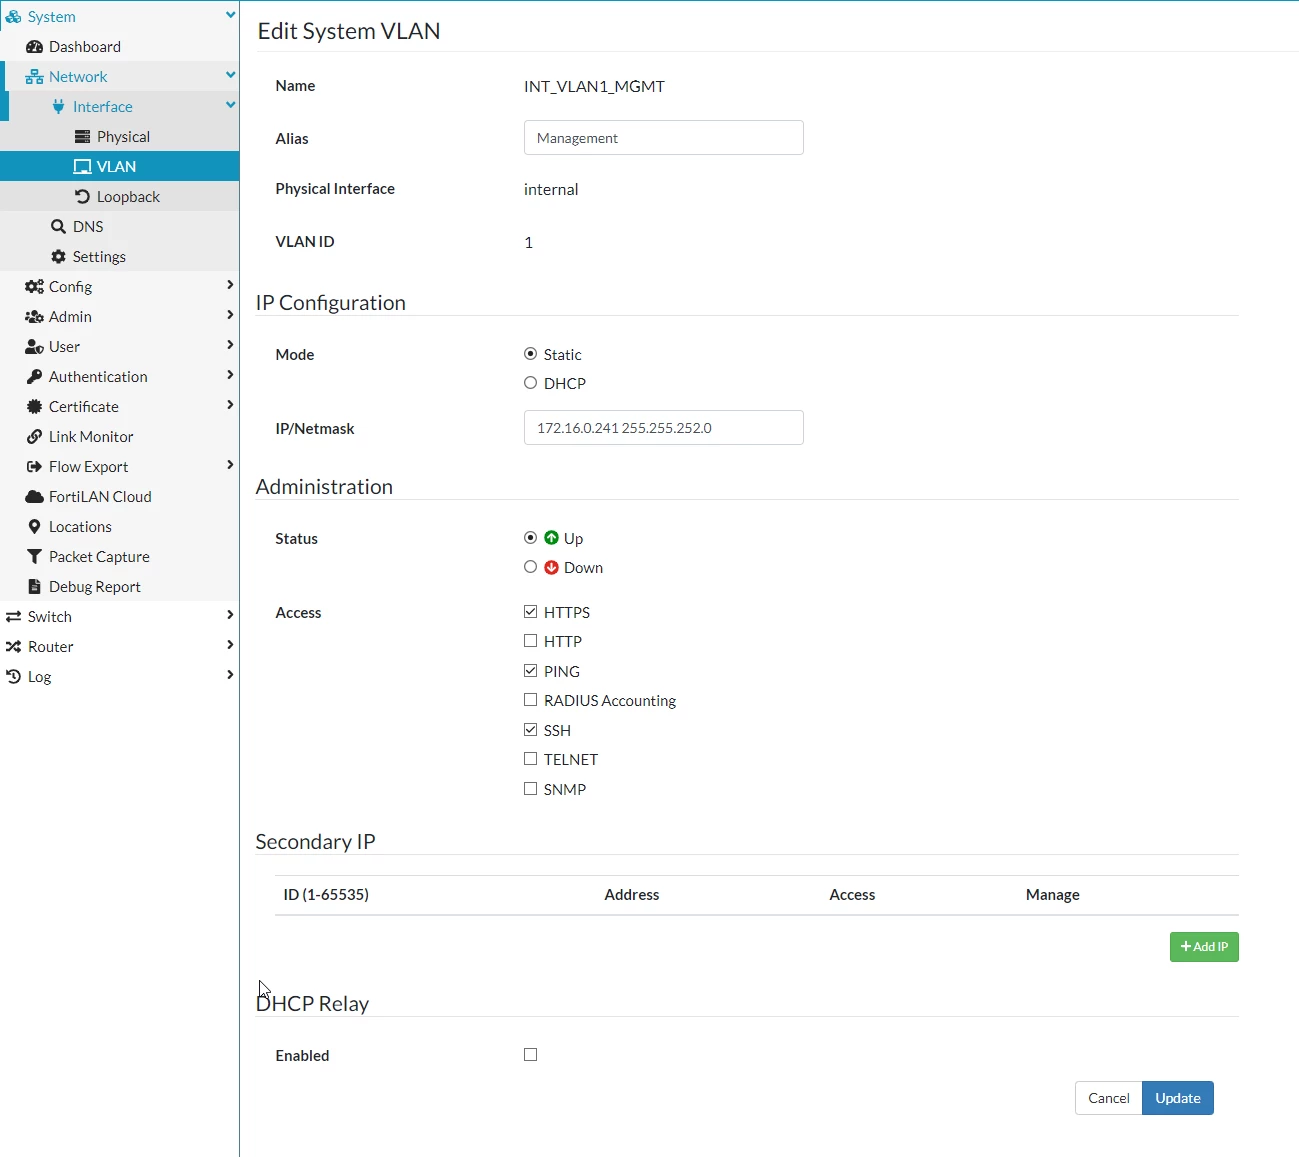This screenshot has height=1157, width=1299.
Task: Click the Dashboard gauge icon
Action: (34, 47)
